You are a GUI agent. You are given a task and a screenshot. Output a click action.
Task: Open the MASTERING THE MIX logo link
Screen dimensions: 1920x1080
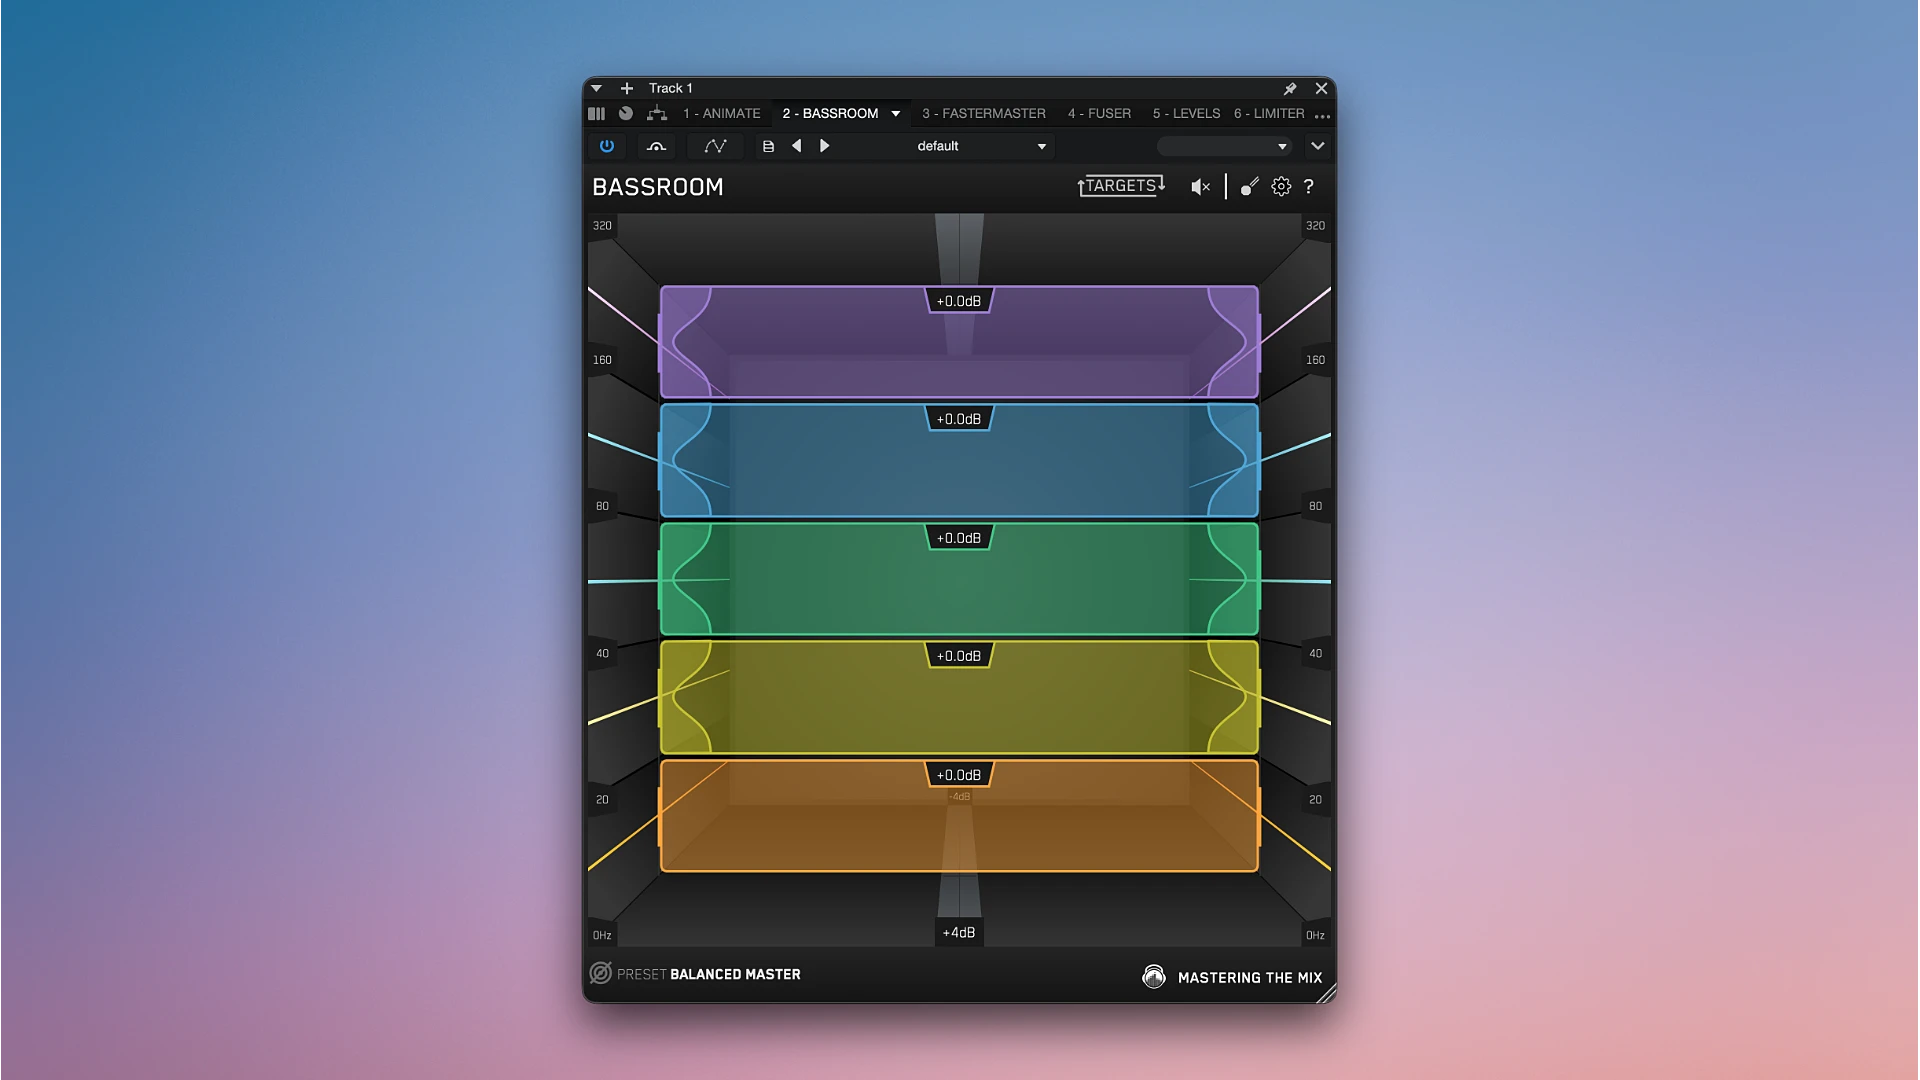pyautogui.click(x=1232, y=977)
